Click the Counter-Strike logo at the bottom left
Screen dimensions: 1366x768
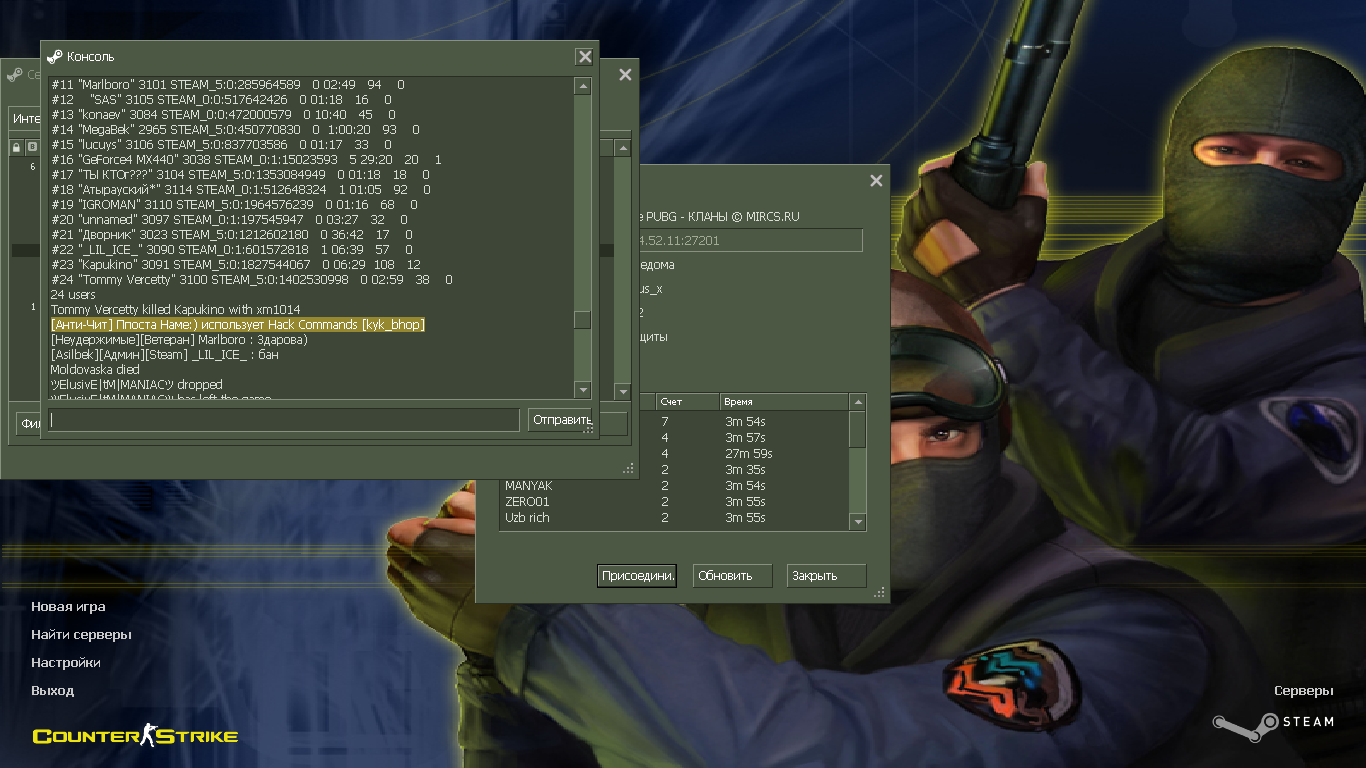pyautogui.click(x=135, y=737)
